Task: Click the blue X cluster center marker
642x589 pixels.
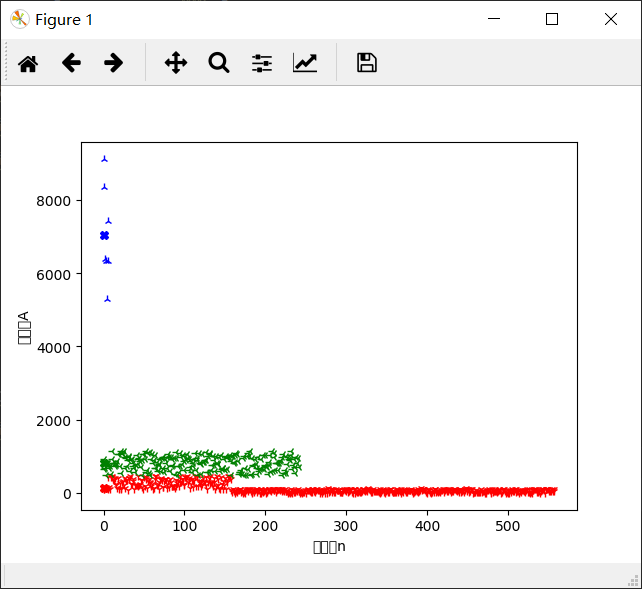Action: (104, 236)
